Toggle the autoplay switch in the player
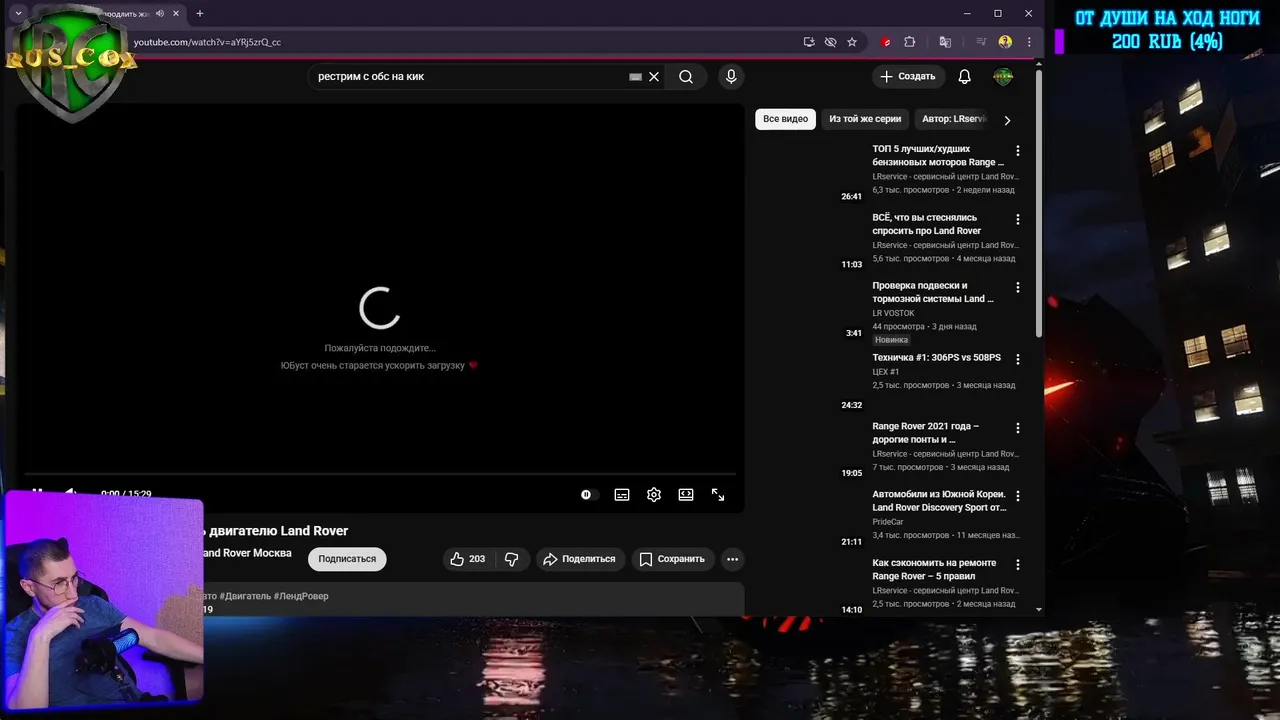Image resolution: width=1280 pixels, height=720 pixels. [587, 495]
